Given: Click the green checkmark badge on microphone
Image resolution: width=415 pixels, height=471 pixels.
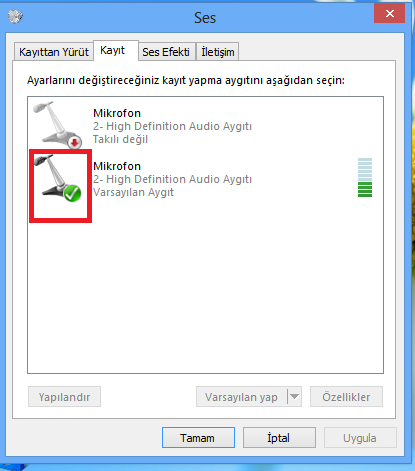Looking at the screenshot, I should tap(72, 193).
